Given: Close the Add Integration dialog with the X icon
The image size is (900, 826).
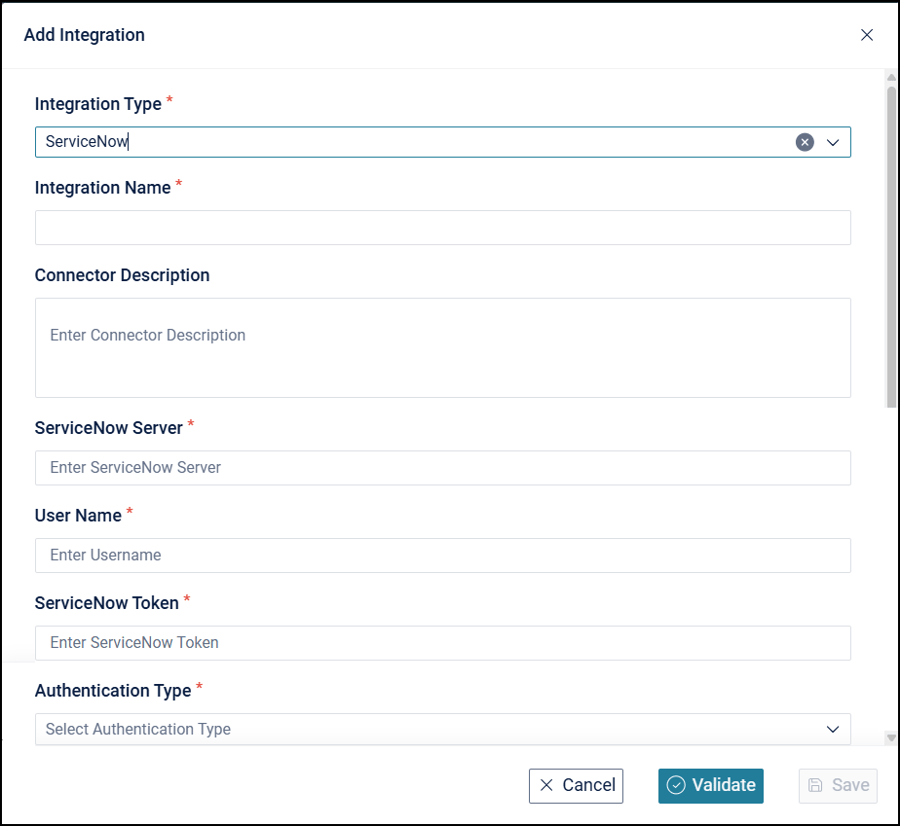Looking at the screenshot, I should click(867, 35).
